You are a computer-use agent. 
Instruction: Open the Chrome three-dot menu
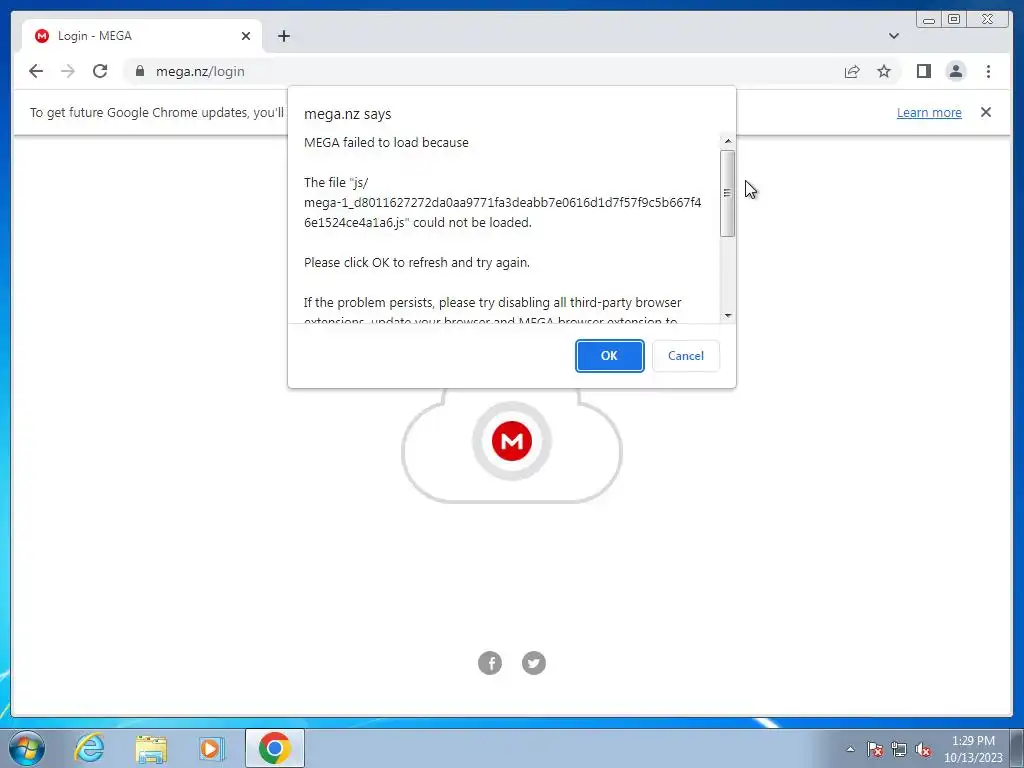pos(988,71)
